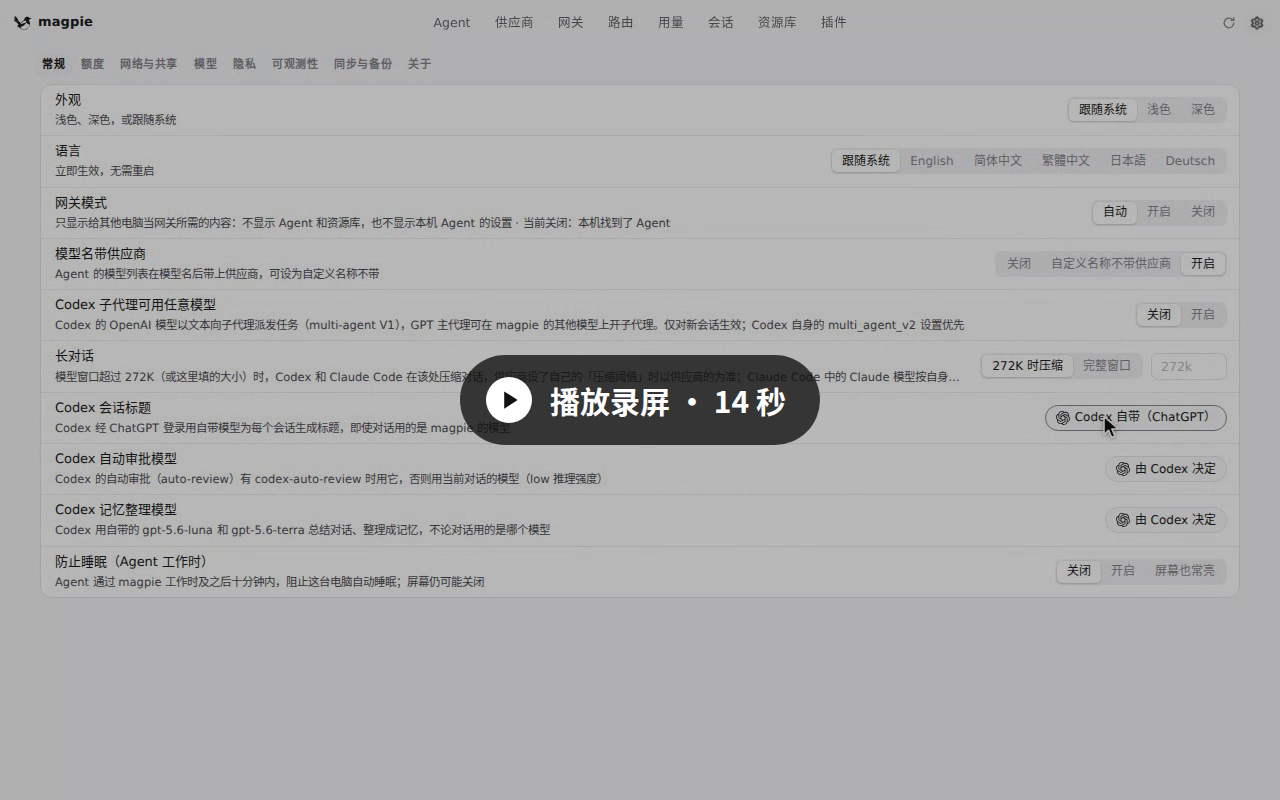
Task: Switch to the 可观测性 settings tab
Action: (295, 64)
